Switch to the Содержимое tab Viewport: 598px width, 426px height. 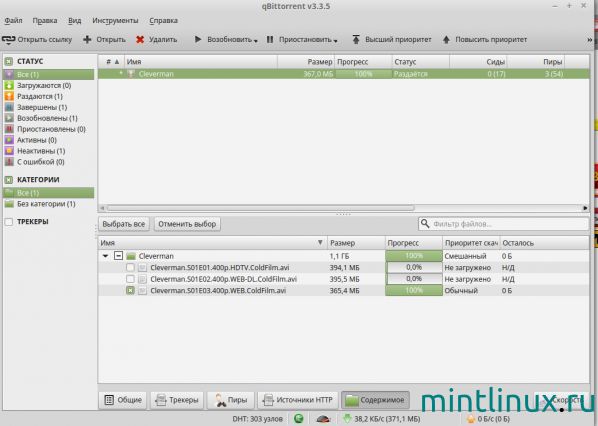[x=375, y=400]
